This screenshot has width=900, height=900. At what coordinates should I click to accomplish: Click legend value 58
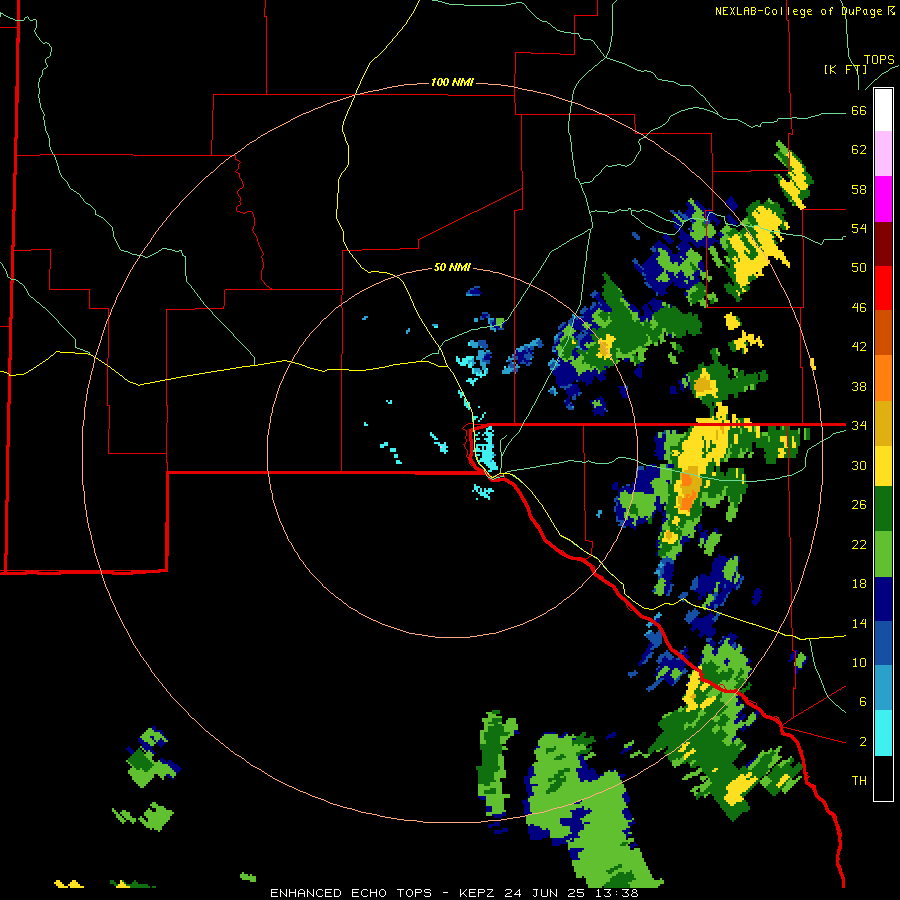859,189
